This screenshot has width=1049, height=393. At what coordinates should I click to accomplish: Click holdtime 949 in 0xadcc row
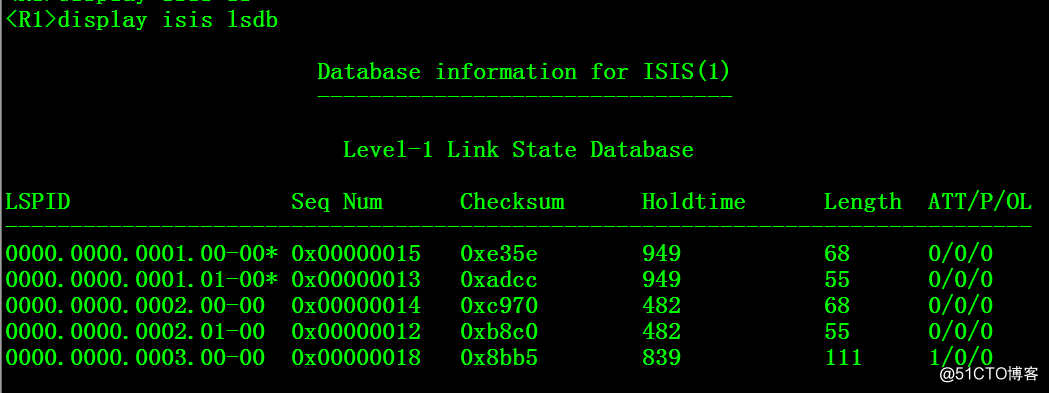pos(662,279)
